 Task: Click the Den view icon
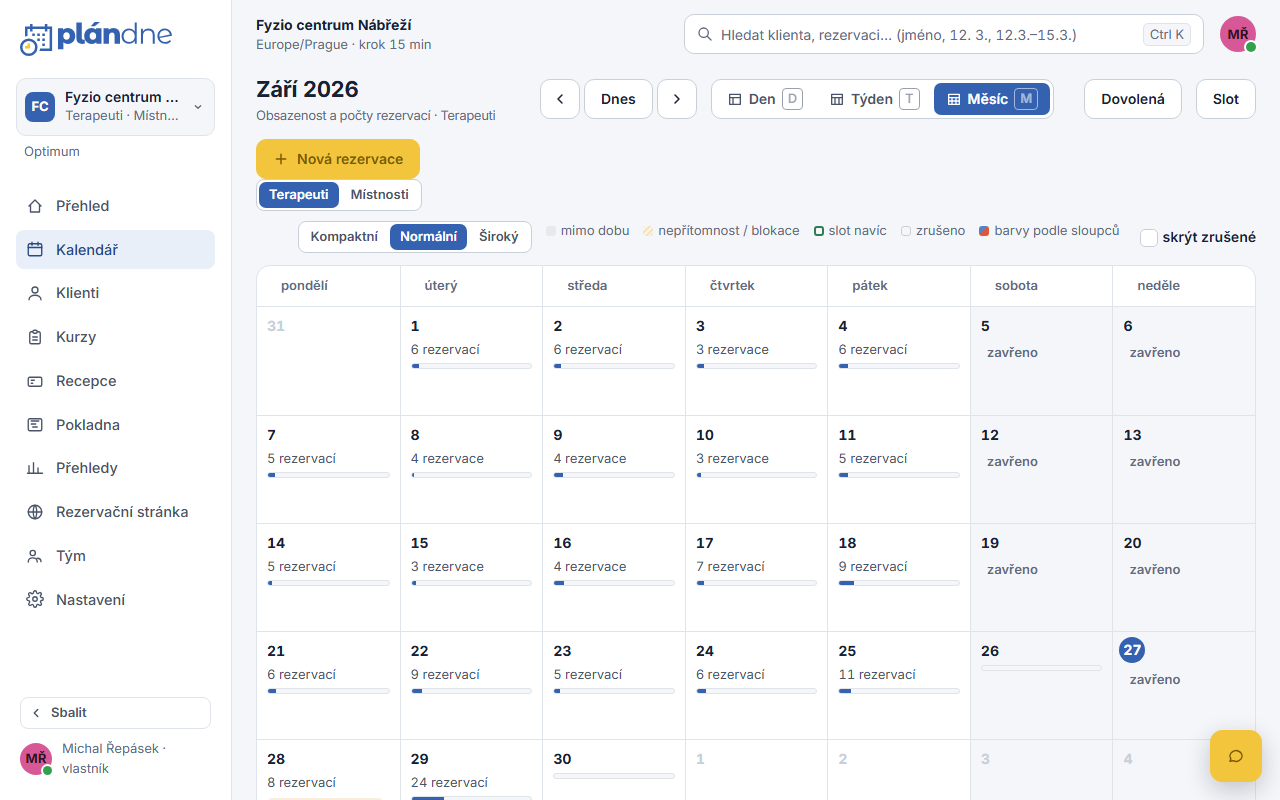pyautogui.click(x=735, y=99)
